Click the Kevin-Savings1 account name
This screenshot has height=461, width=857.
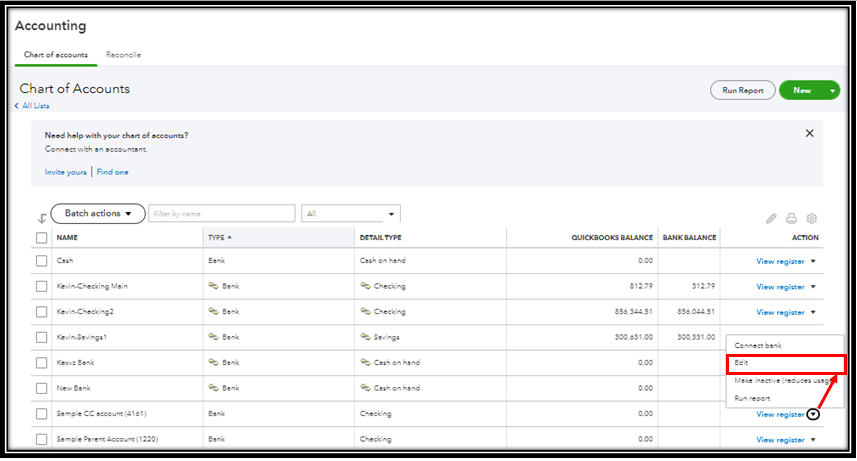82,337
